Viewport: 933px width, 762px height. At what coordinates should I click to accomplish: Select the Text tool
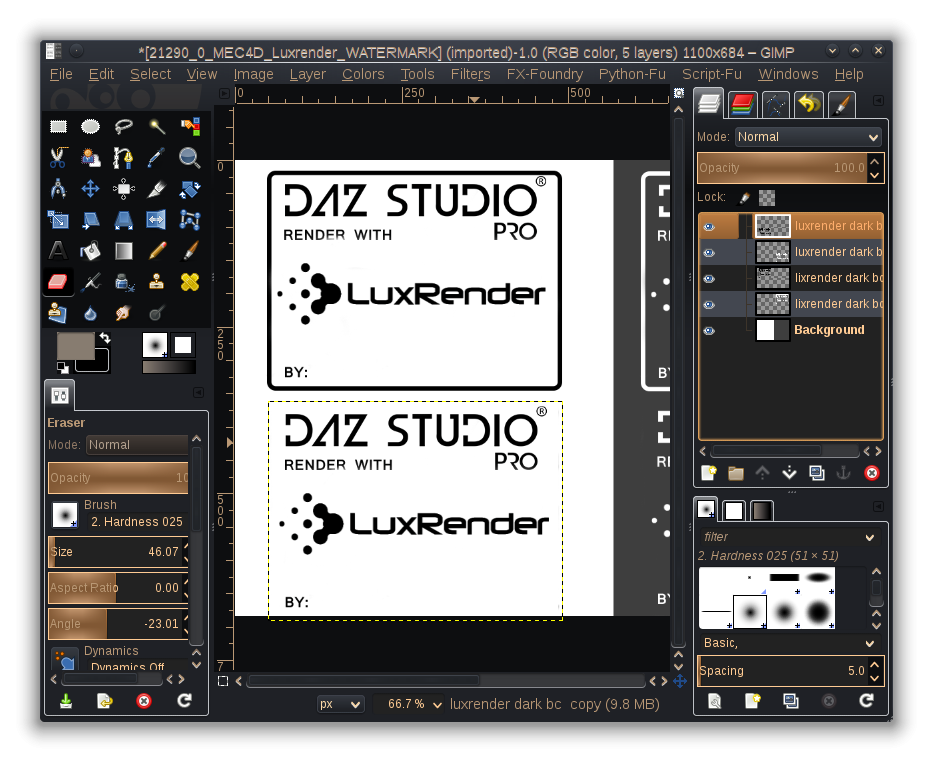58,251
